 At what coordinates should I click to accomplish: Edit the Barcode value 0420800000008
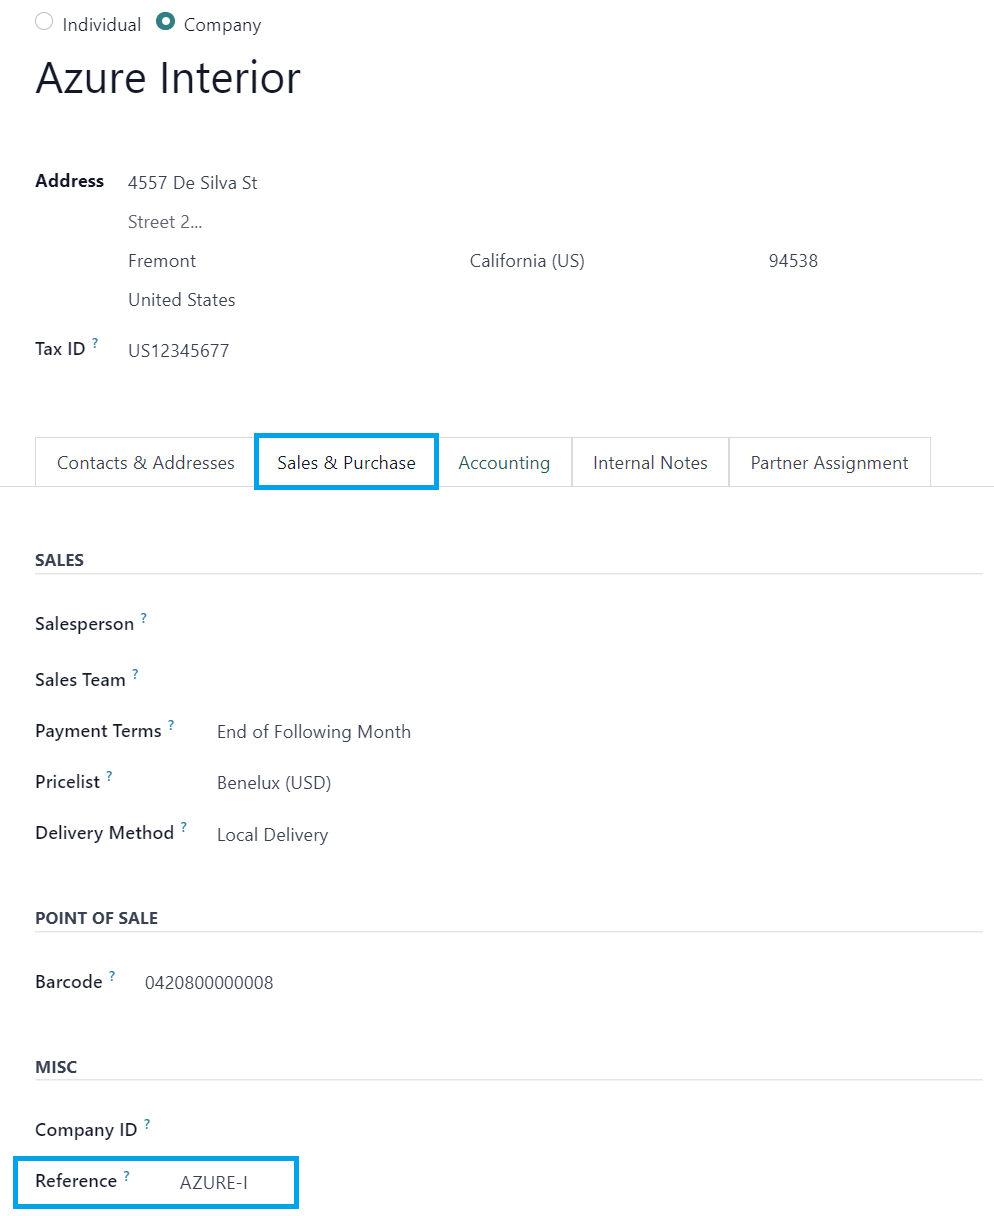tap(209, 983)
